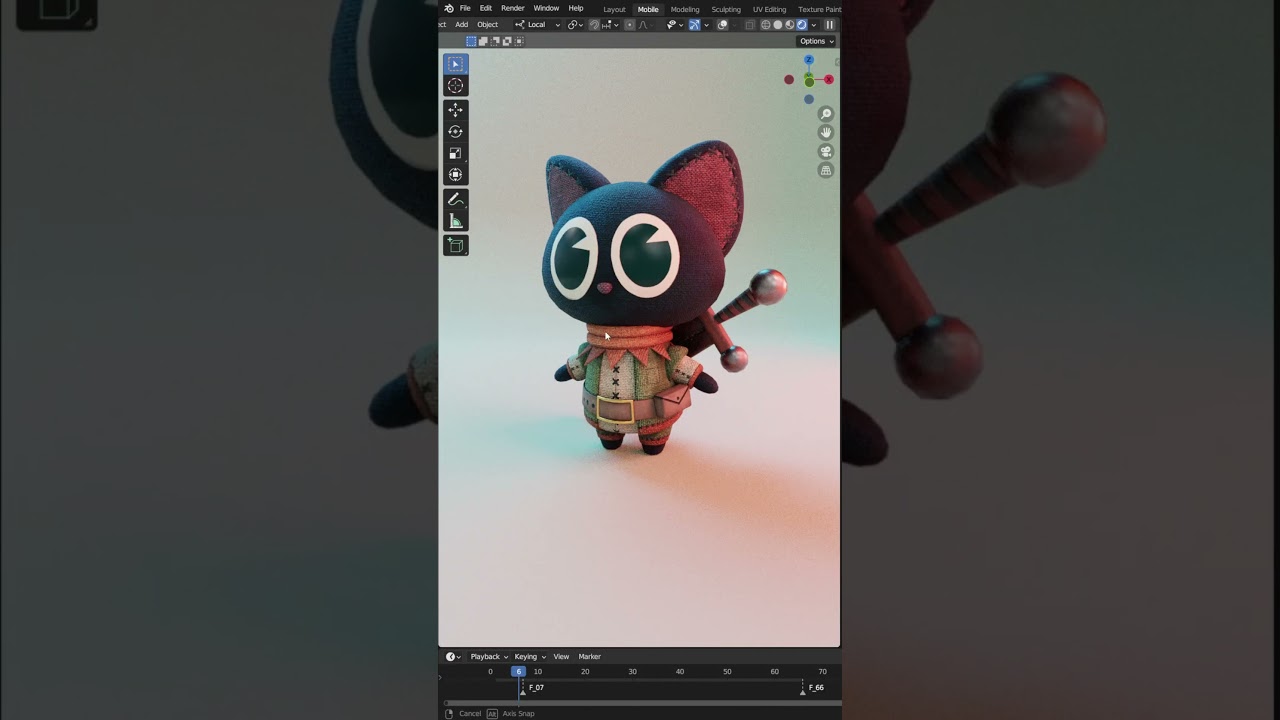Click the red X axis on gizmo
Viewport: 1280px width, 720px height.
tap(829, 80)
